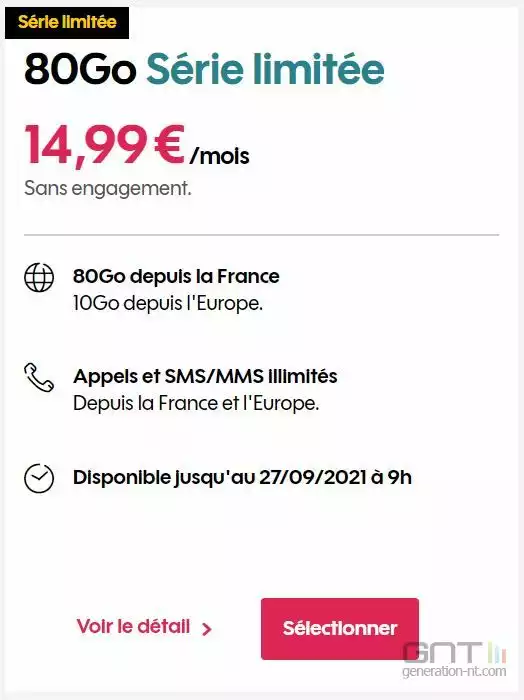Open the Voir le détail link
This screenshot has width=524, height=700.
[144, 626]
